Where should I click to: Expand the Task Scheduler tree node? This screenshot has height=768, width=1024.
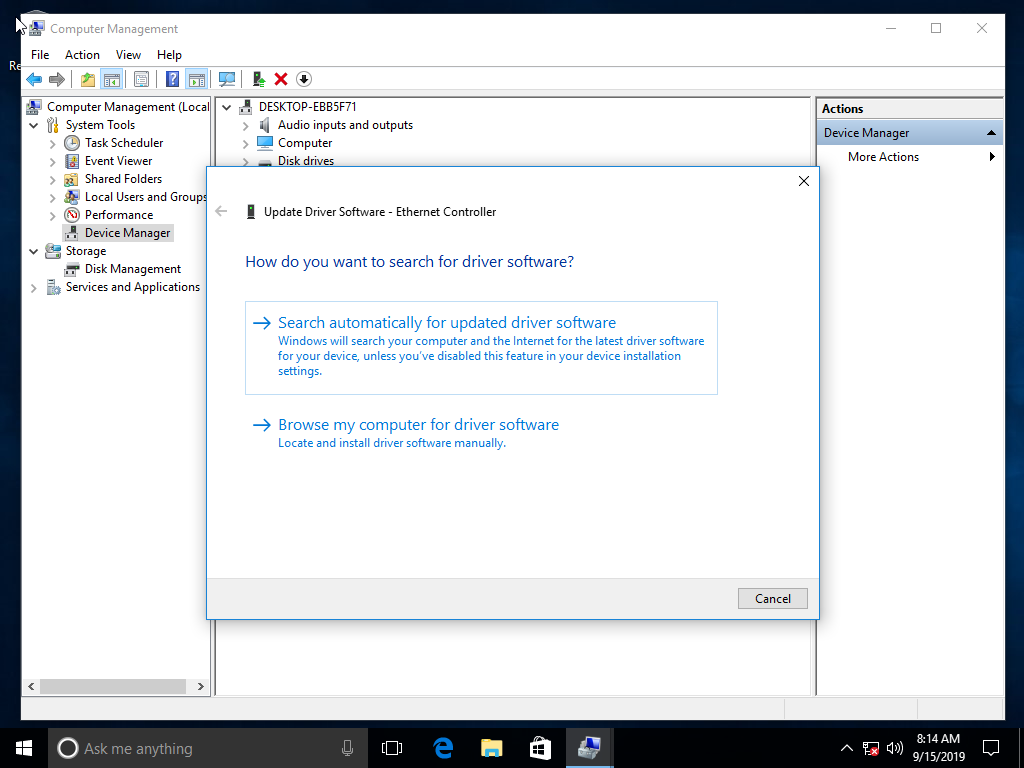point(53,143)
